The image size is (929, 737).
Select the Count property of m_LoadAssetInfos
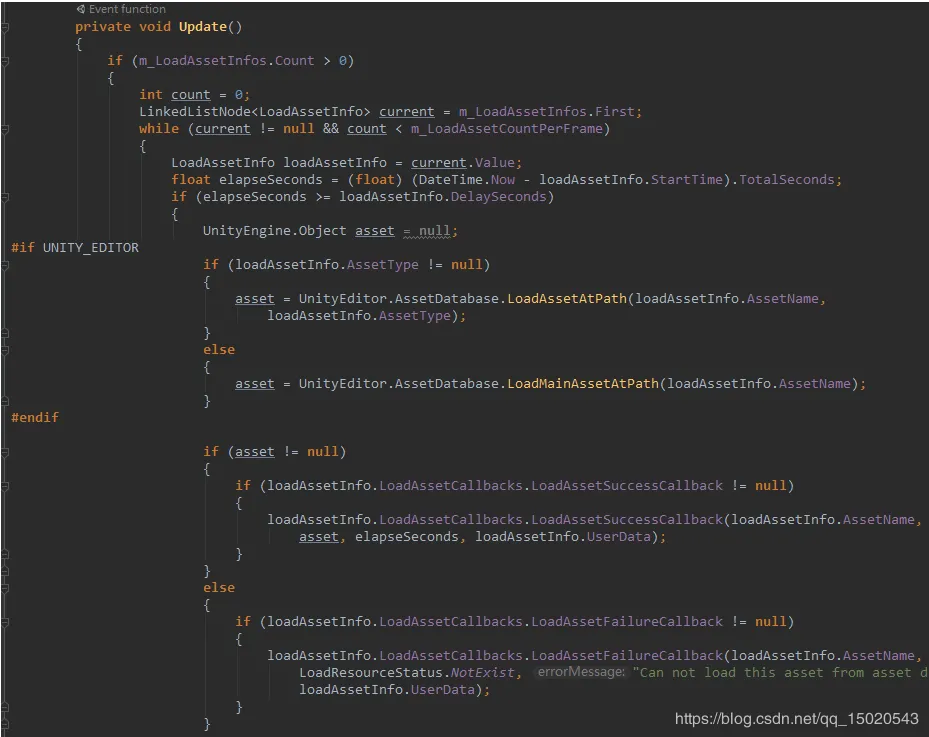coord(294,61)
